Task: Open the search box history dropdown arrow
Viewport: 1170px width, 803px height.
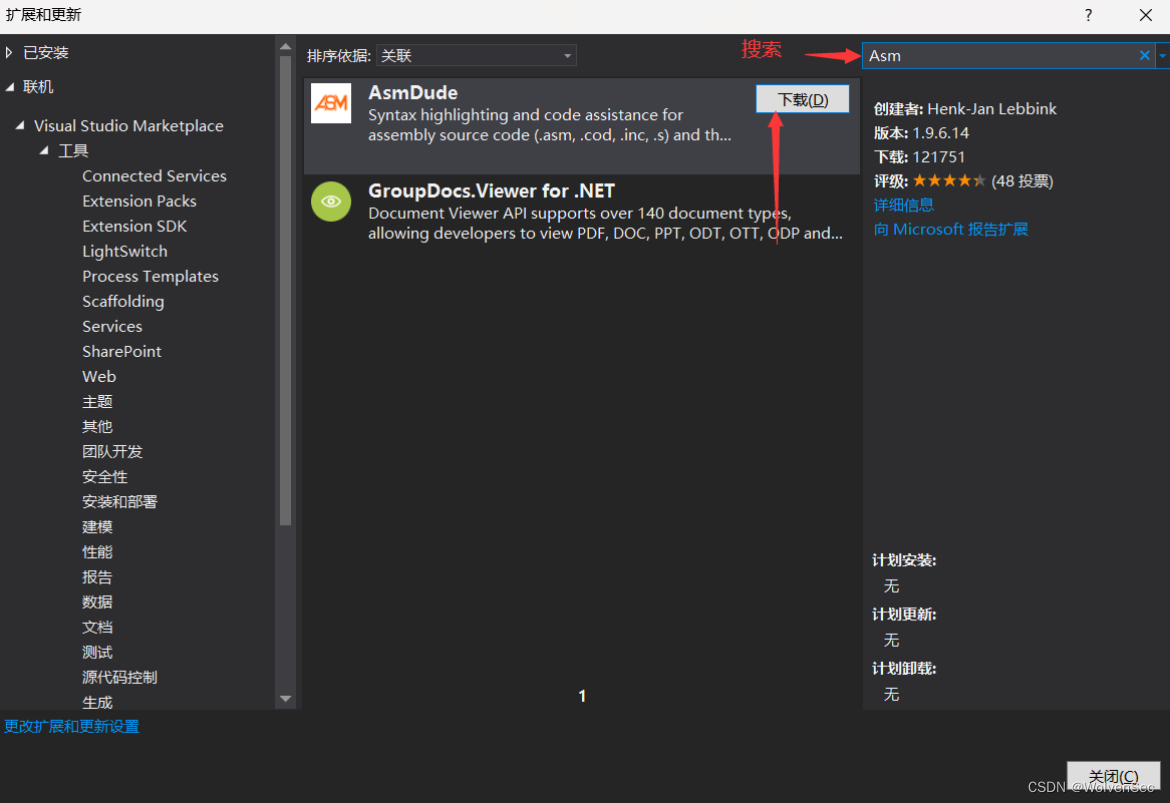Action: (1163, 55)
